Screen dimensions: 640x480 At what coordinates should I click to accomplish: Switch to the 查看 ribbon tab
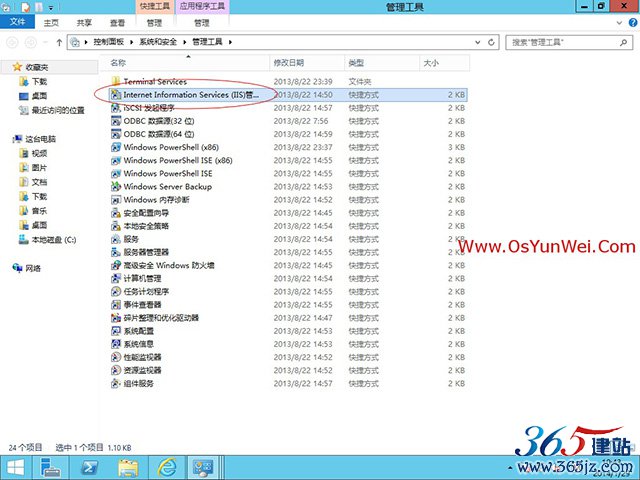pos(117,23)
